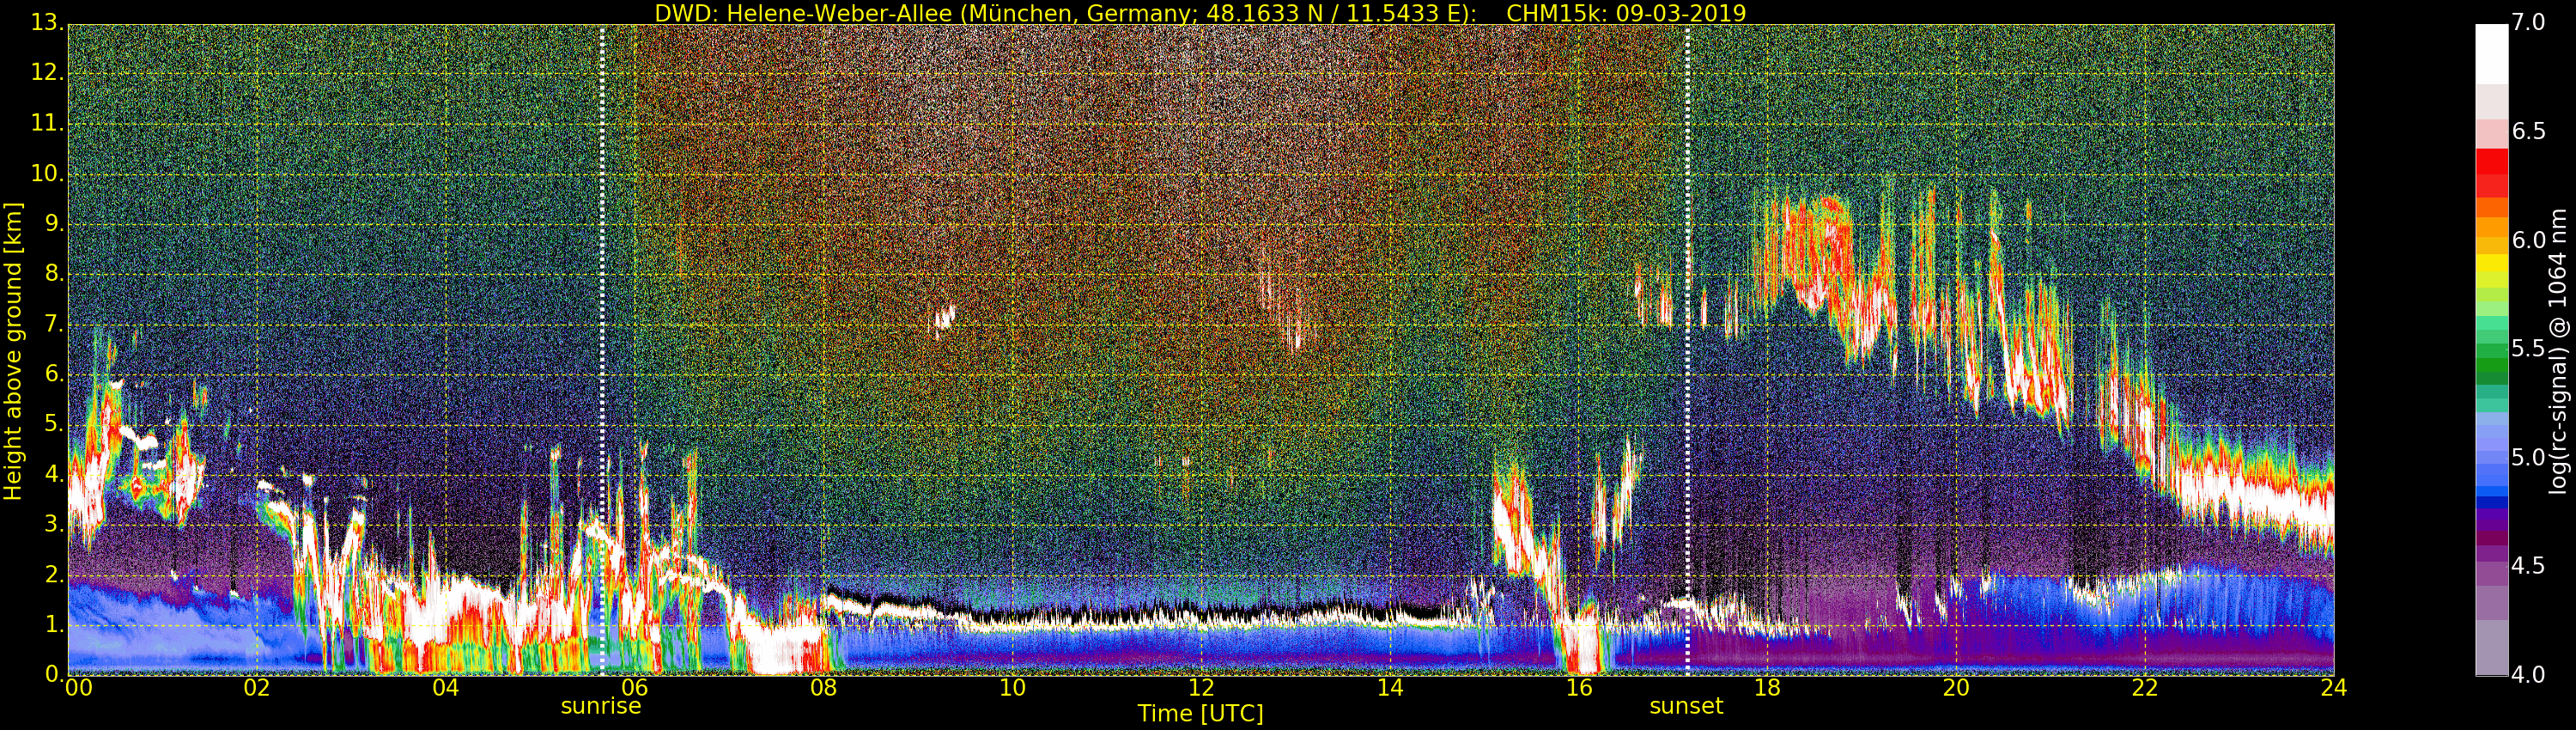Click the 5.0 colorbar tick label
This screenshot has width=2576, height=730.
coord(2528,457)
